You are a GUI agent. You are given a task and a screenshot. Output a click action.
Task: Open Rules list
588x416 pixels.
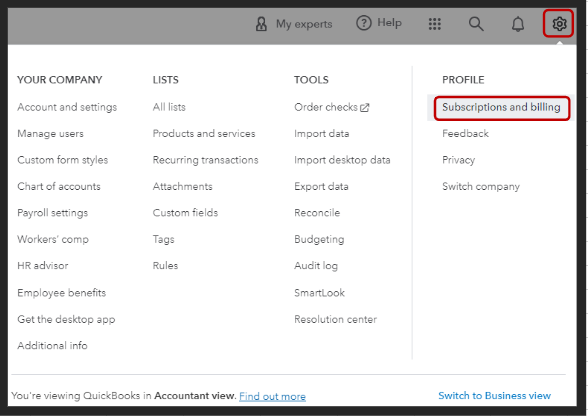point(165,266)
